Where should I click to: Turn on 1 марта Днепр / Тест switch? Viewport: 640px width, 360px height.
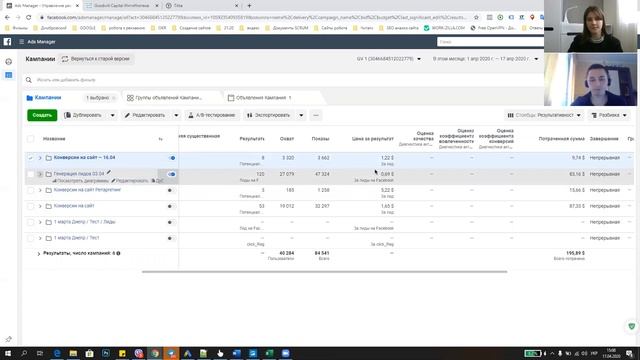(171, 238)
